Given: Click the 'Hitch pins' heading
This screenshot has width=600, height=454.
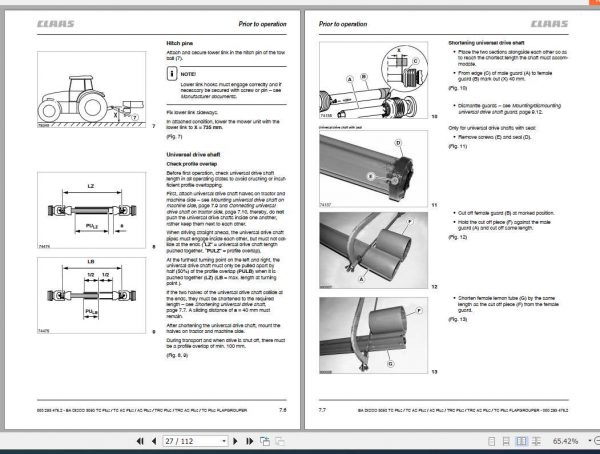Looking at the screenshot, I should tap(179, 43).
